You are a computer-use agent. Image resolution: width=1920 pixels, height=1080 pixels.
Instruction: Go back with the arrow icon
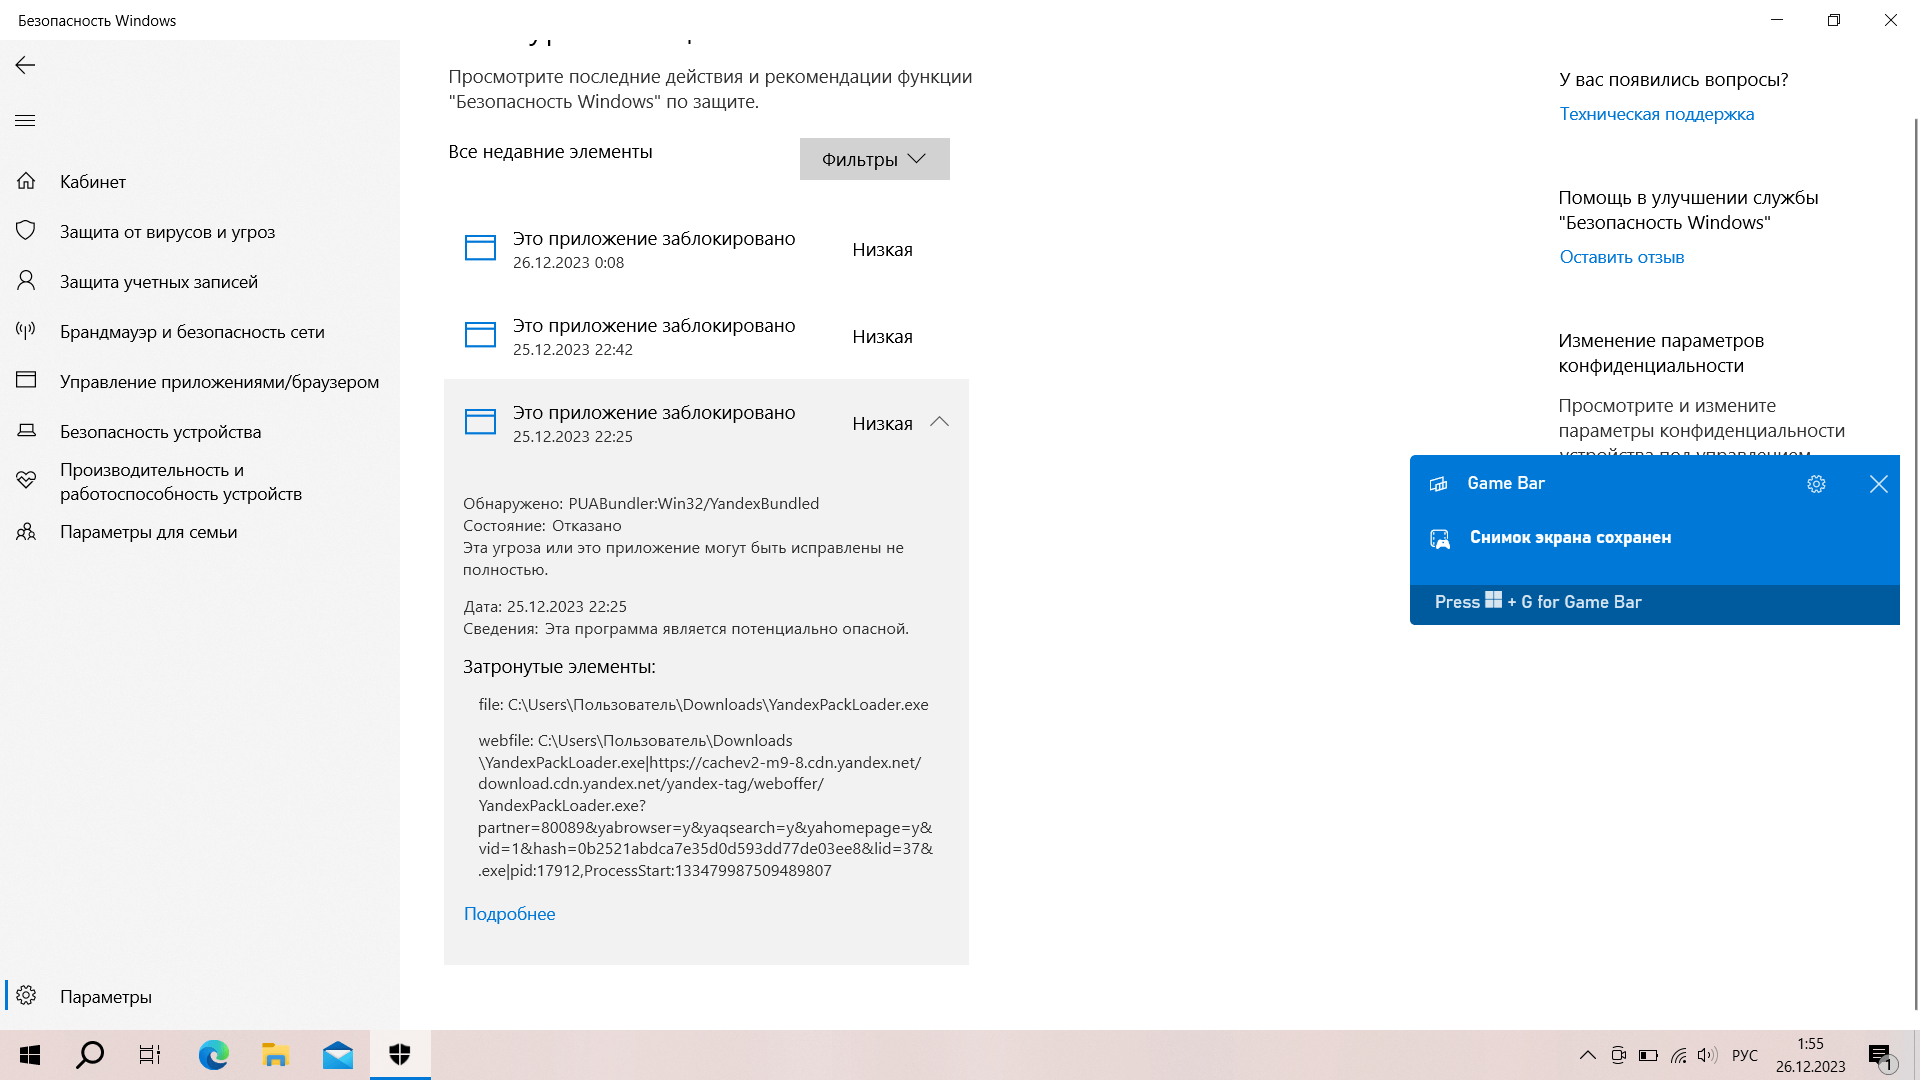pos(25,65)
